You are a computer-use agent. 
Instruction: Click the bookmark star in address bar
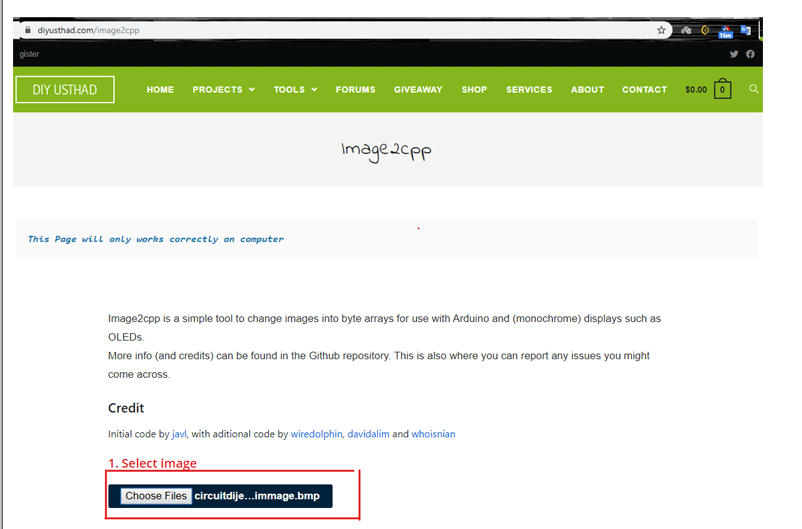point(661,30)
